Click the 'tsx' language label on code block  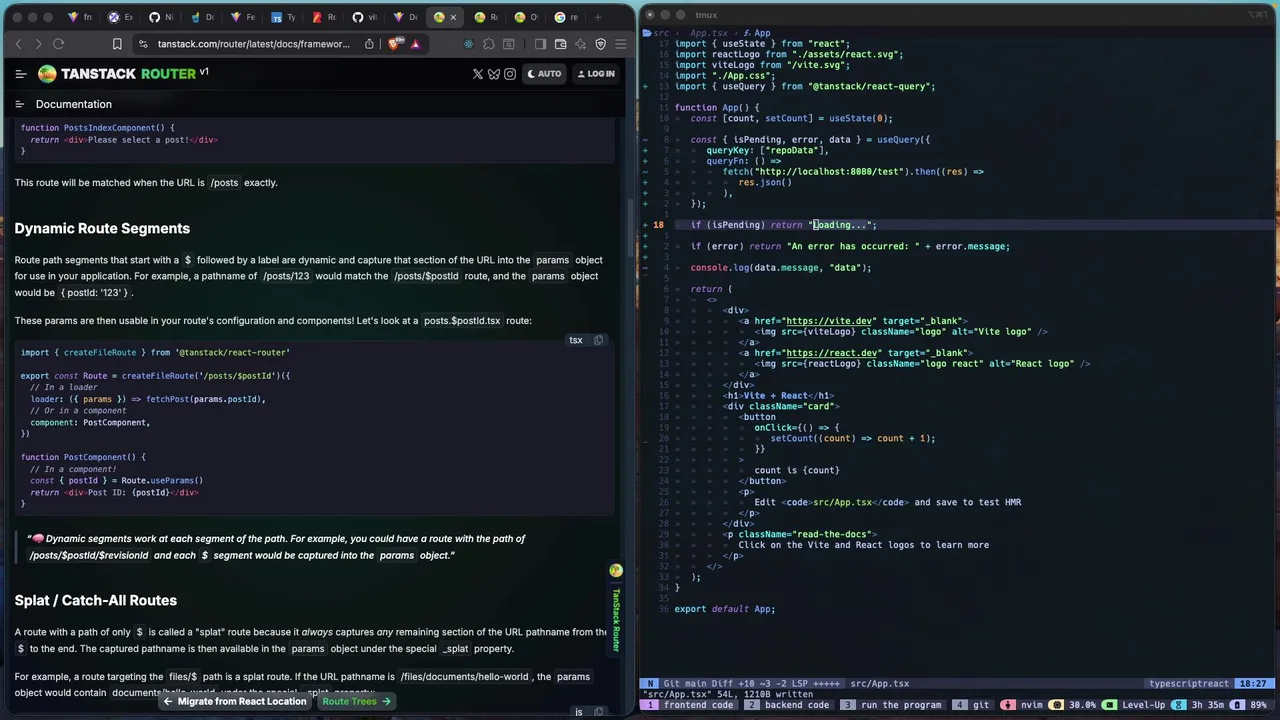(x=576, y=340)
